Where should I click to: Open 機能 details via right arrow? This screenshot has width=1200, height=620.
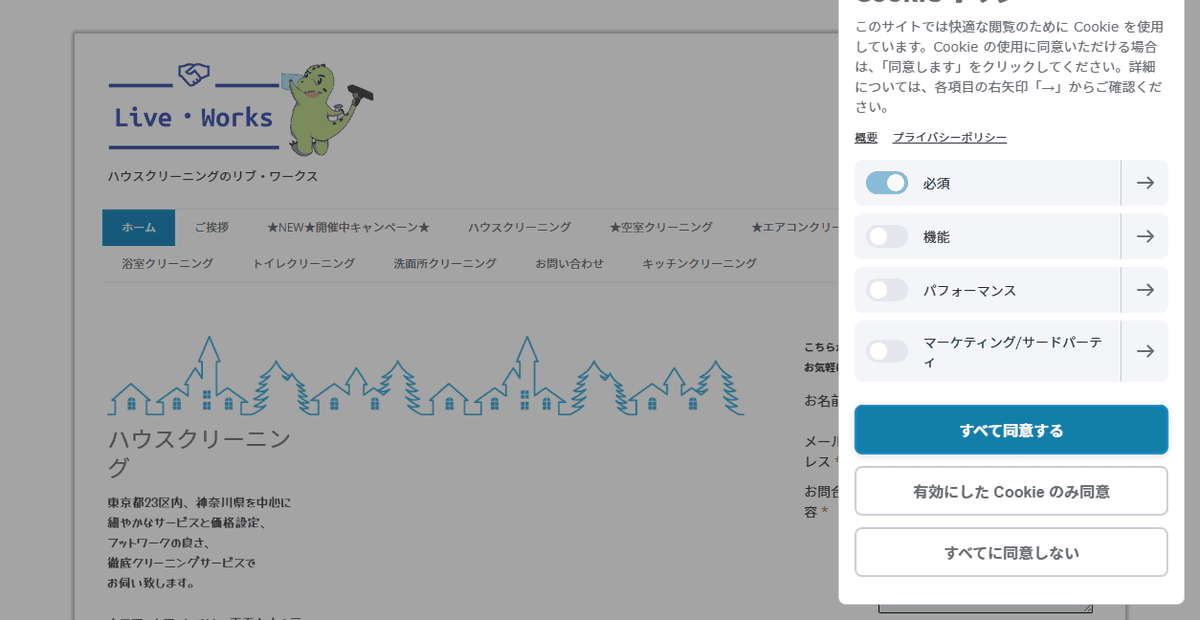1145,237
